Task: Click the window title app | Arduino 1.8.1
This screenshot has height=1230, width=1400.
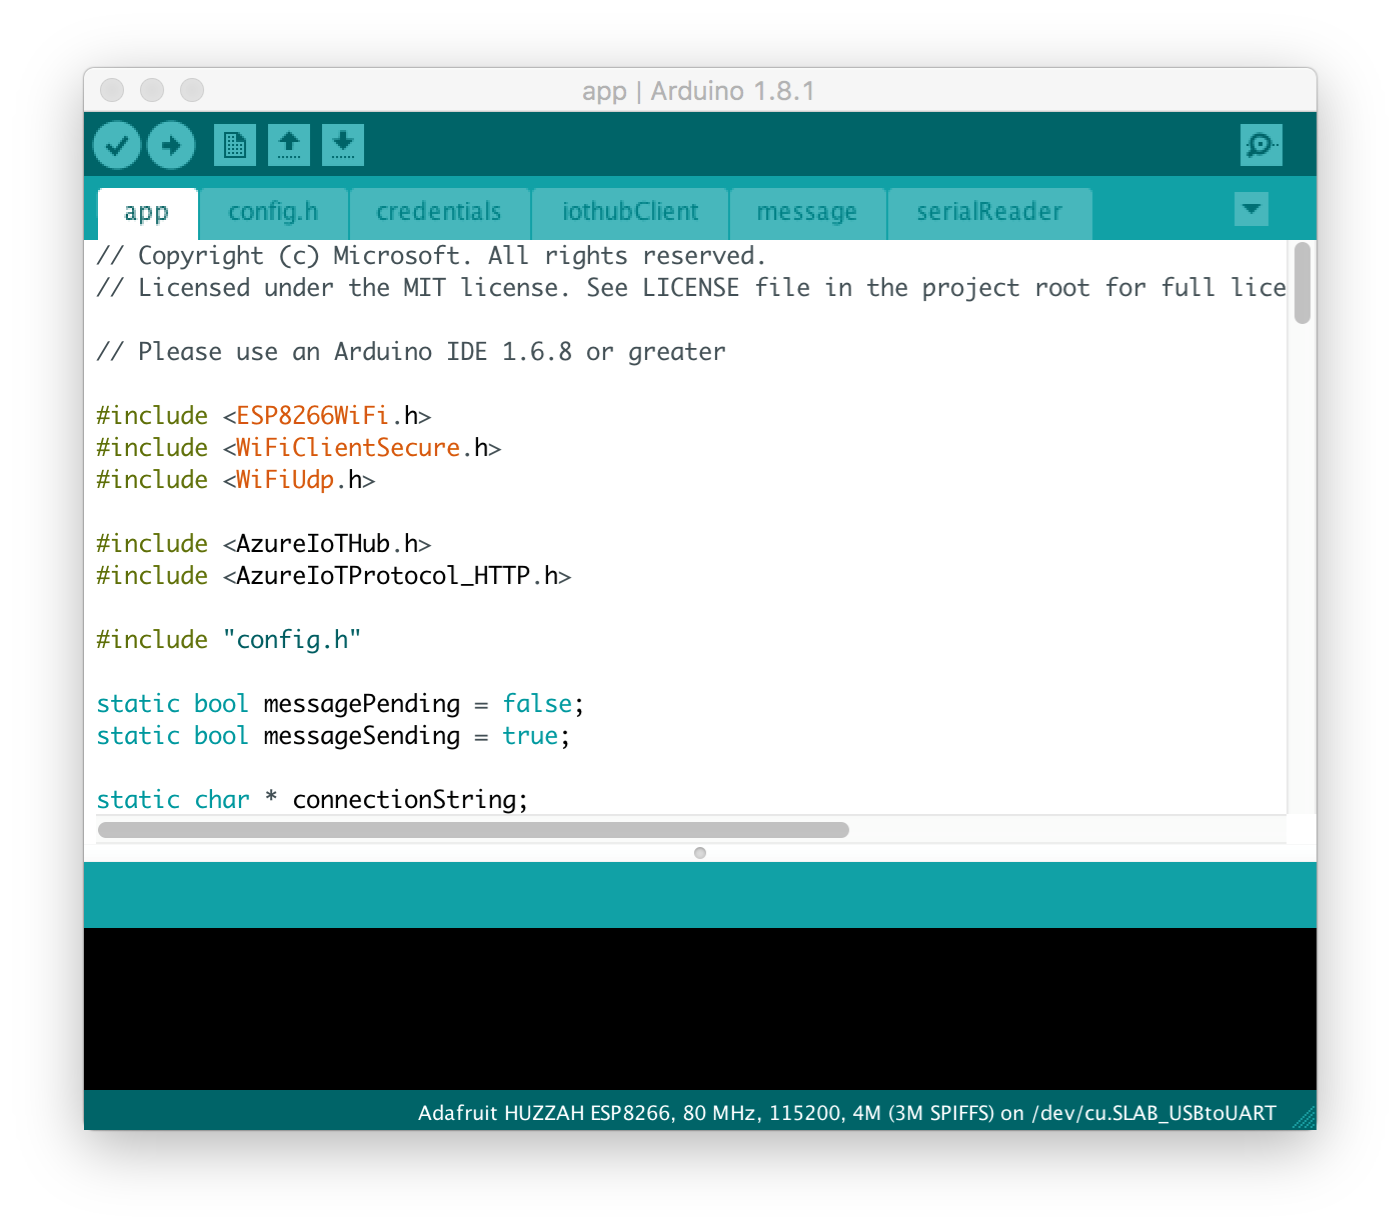Action: click(698, 91)
